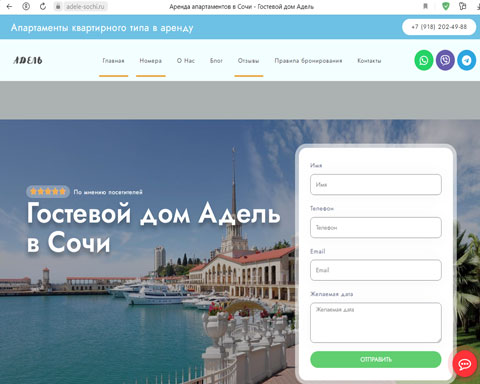Open the Отзывы menu item
The width and height of the screenshot is (480, 384).
pyautogui.click(x=248, y=61)
